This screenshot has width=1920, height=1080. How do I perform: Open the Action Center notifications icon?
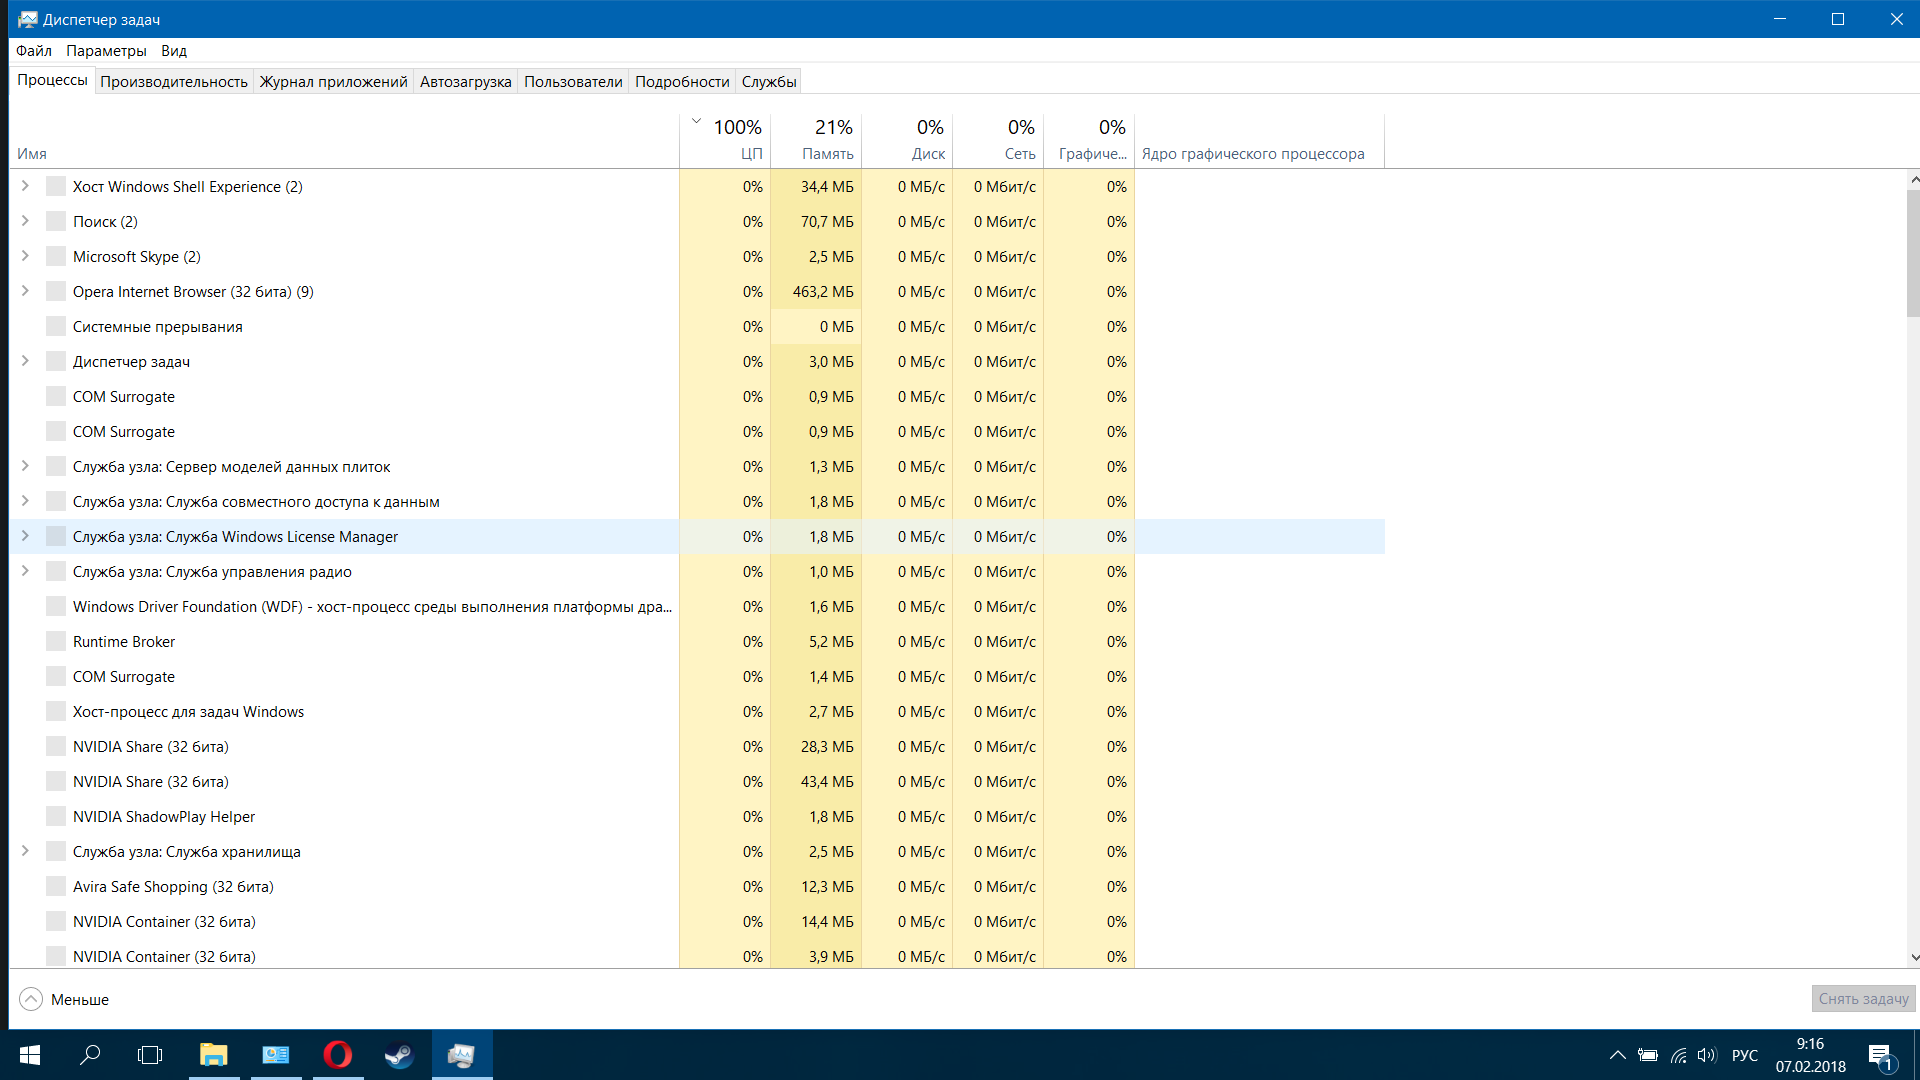pos(1880,1056)
